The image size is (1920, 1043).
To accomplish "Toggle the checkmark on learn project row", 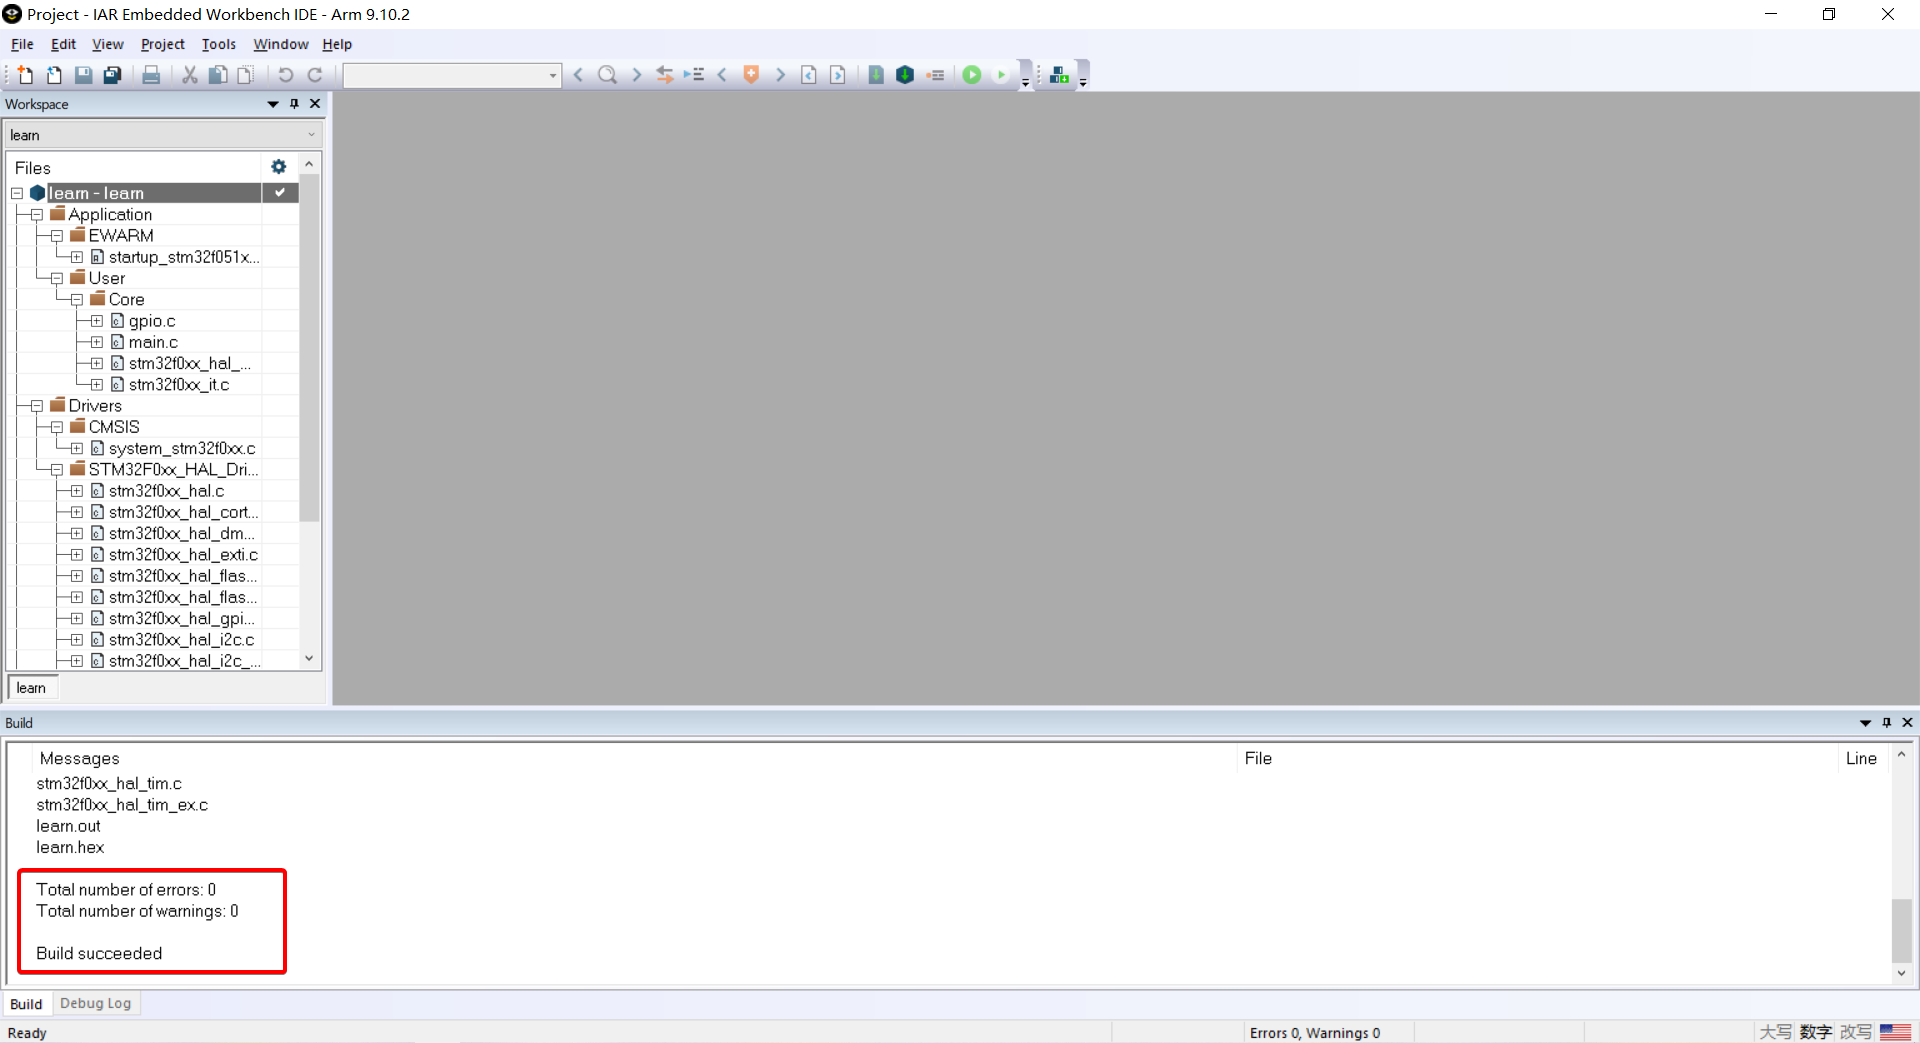I will click(280, 193).
